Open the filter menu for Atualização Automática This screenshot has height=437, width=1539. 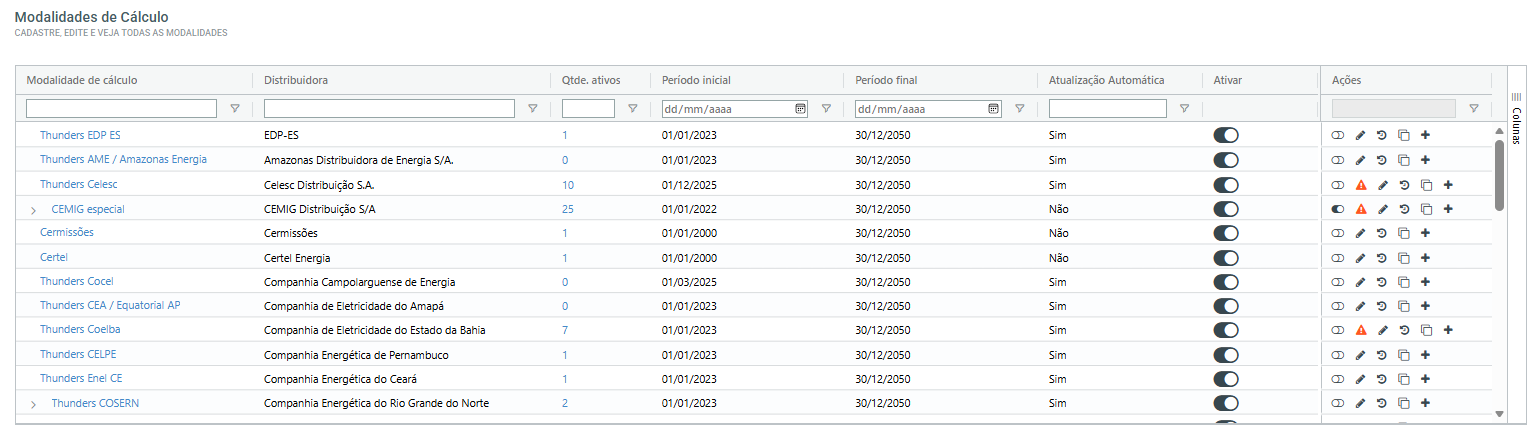pyautogui.click(x=1184, y=109)
